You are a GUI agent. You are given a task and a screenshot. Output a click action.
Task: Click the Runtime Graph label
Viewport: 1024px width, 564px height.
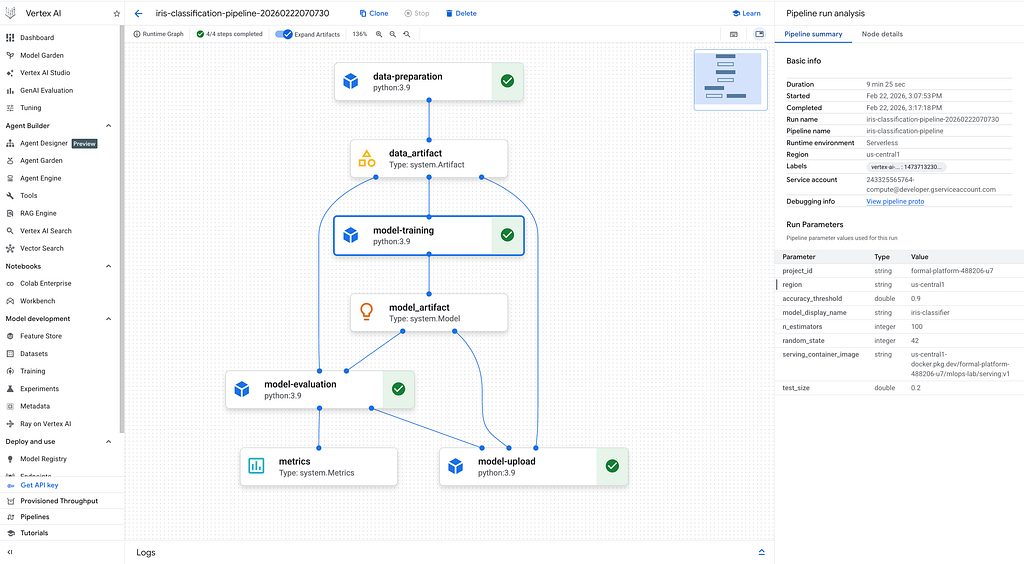click(159, 34)
